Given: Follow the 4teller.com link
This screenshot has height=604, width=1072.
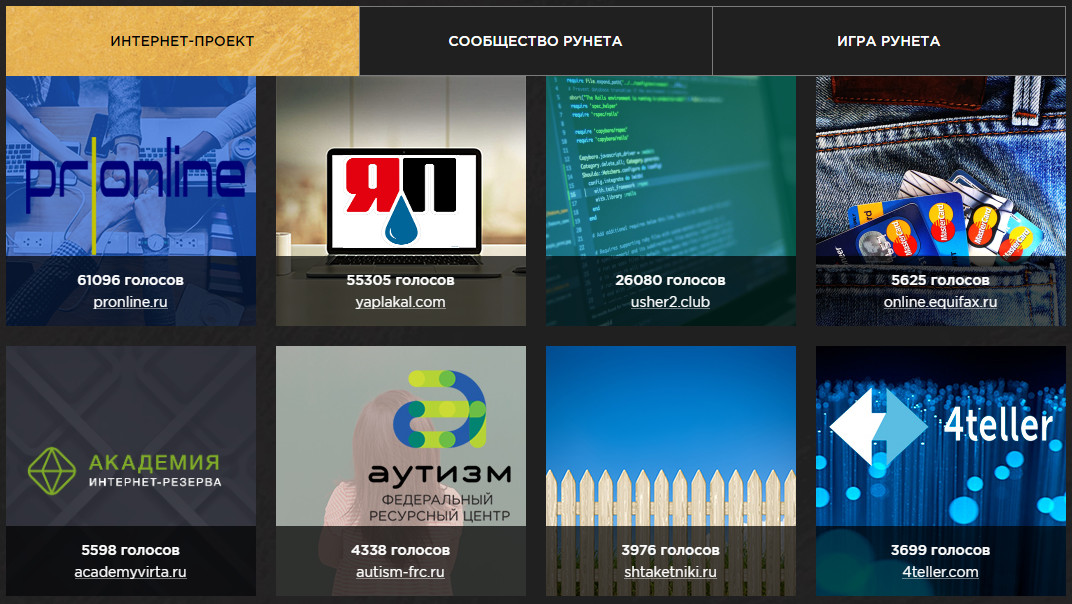Looking at the screenshot, I should tap(940, 572).
